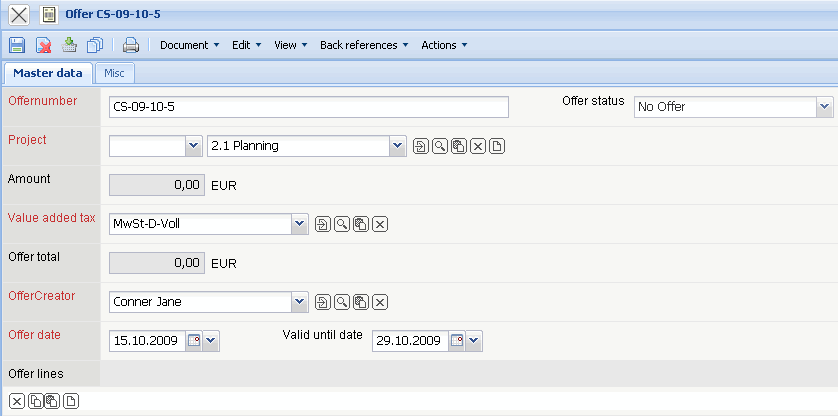Open the Back references menu
The width and height of the screenshot is (838, 416).
click(364, 45)
